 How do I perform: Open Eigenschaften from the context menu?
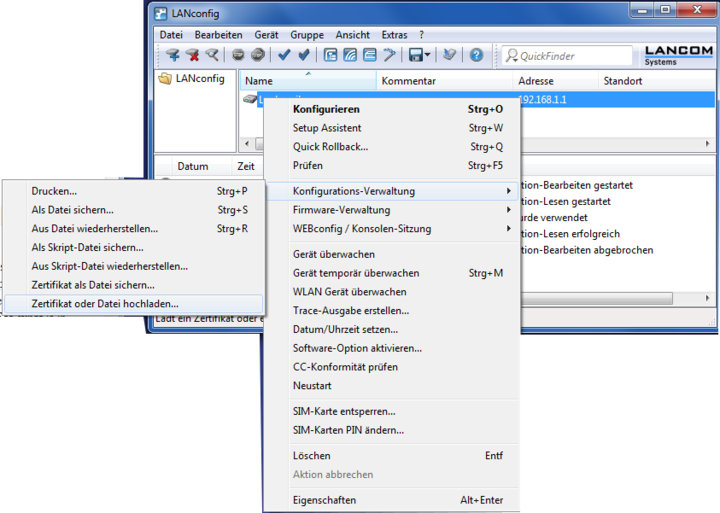point(393,500)
